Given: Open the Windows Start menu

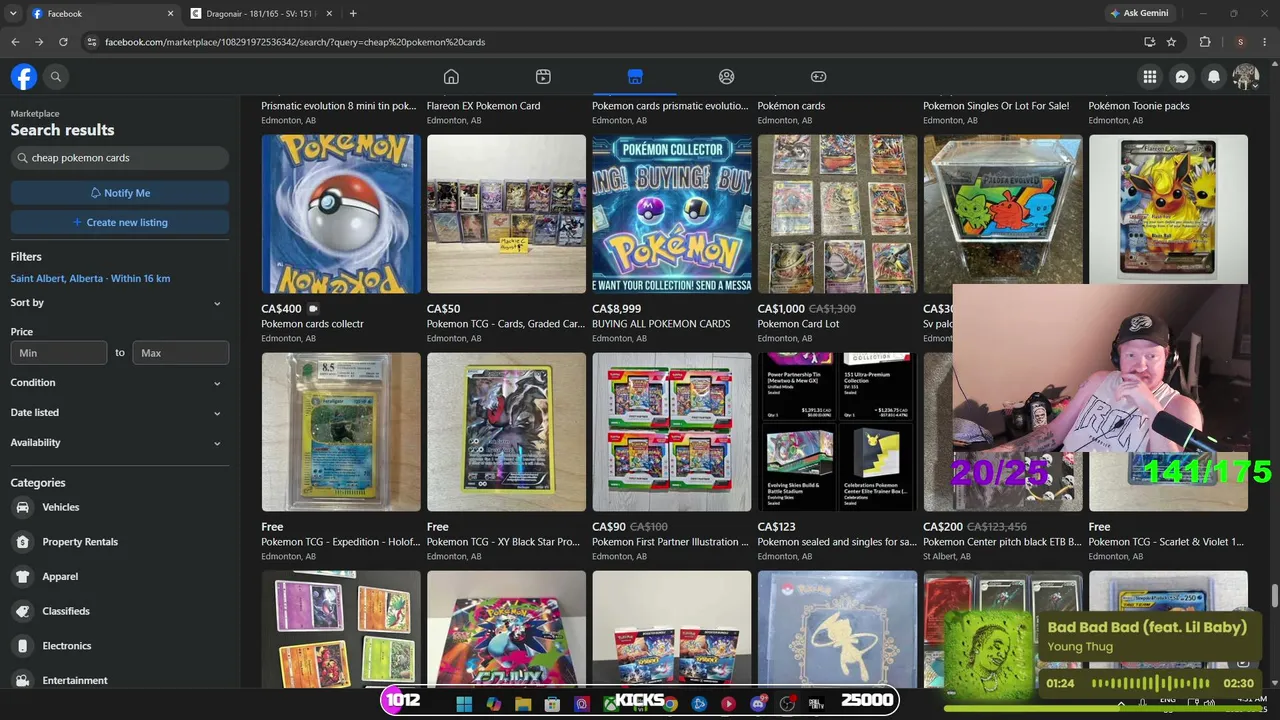Looking at the screenshot, I should tap(464, 704).
